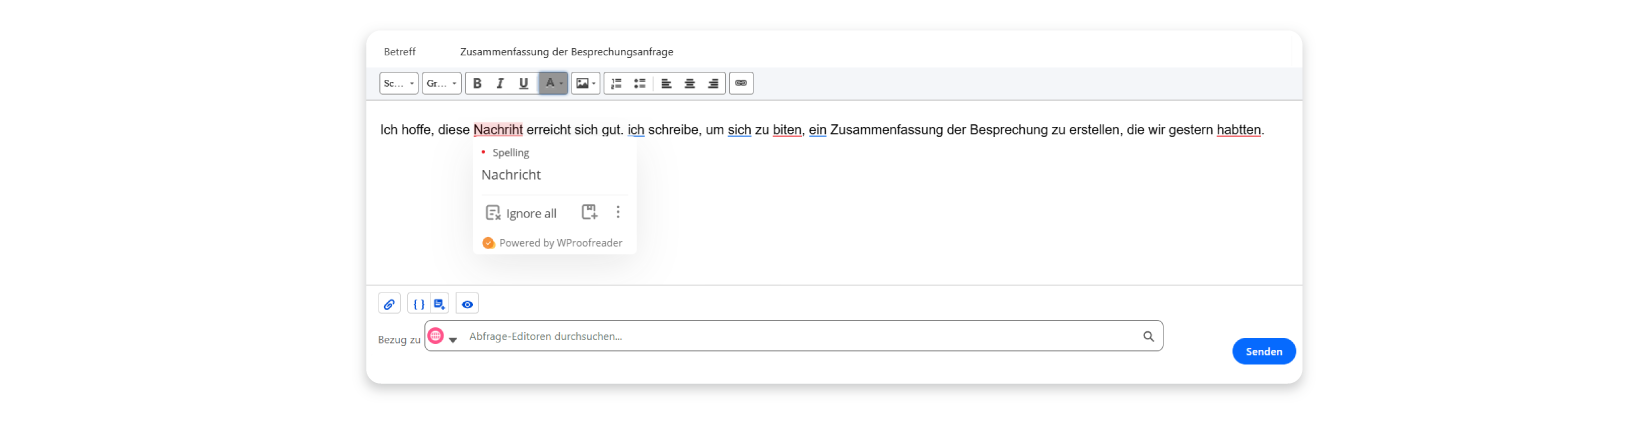The image size is (1650, 442).
Task: Align text to the left
Action: [x=666, y=84]
